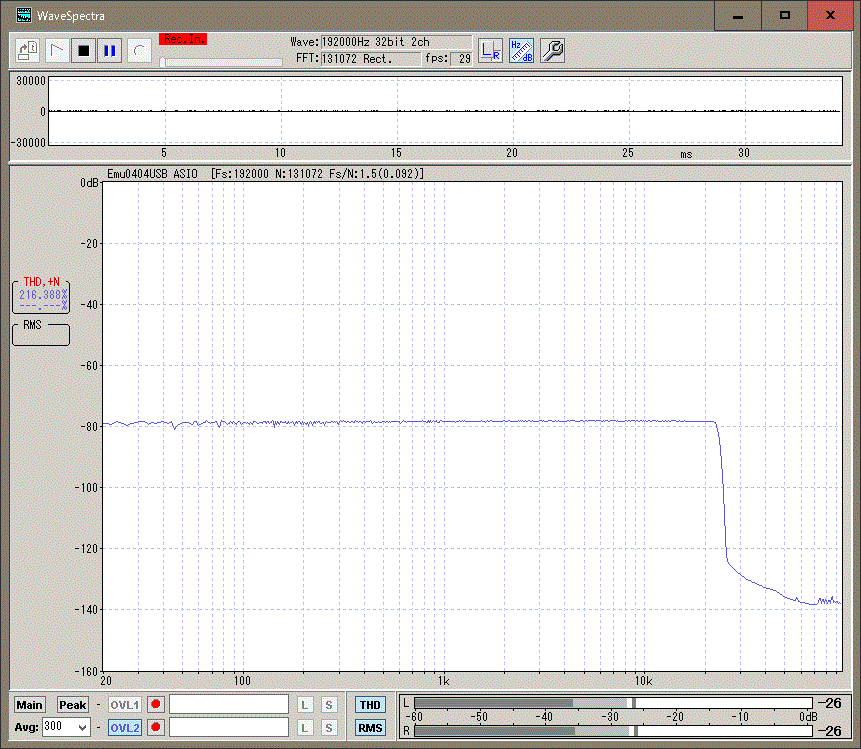This screenshot has width=861, height=749.
Task: Click the waveform display panel
Action: [x=445, y=111]
